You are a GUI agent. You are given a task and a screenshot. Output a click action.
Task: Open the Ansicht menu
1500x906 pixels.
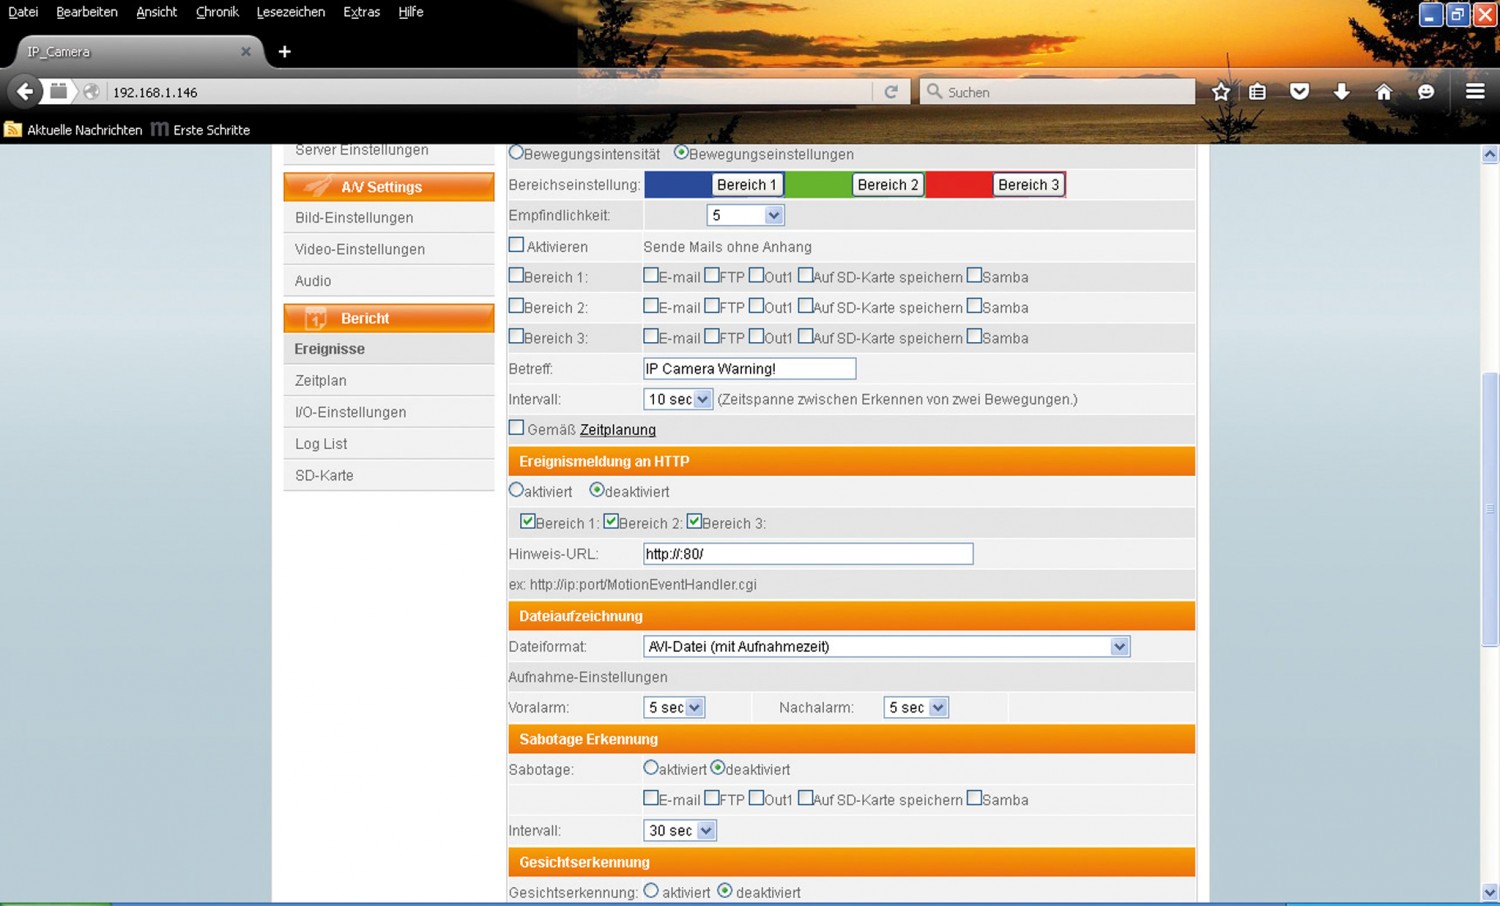[x=156, y=12]
